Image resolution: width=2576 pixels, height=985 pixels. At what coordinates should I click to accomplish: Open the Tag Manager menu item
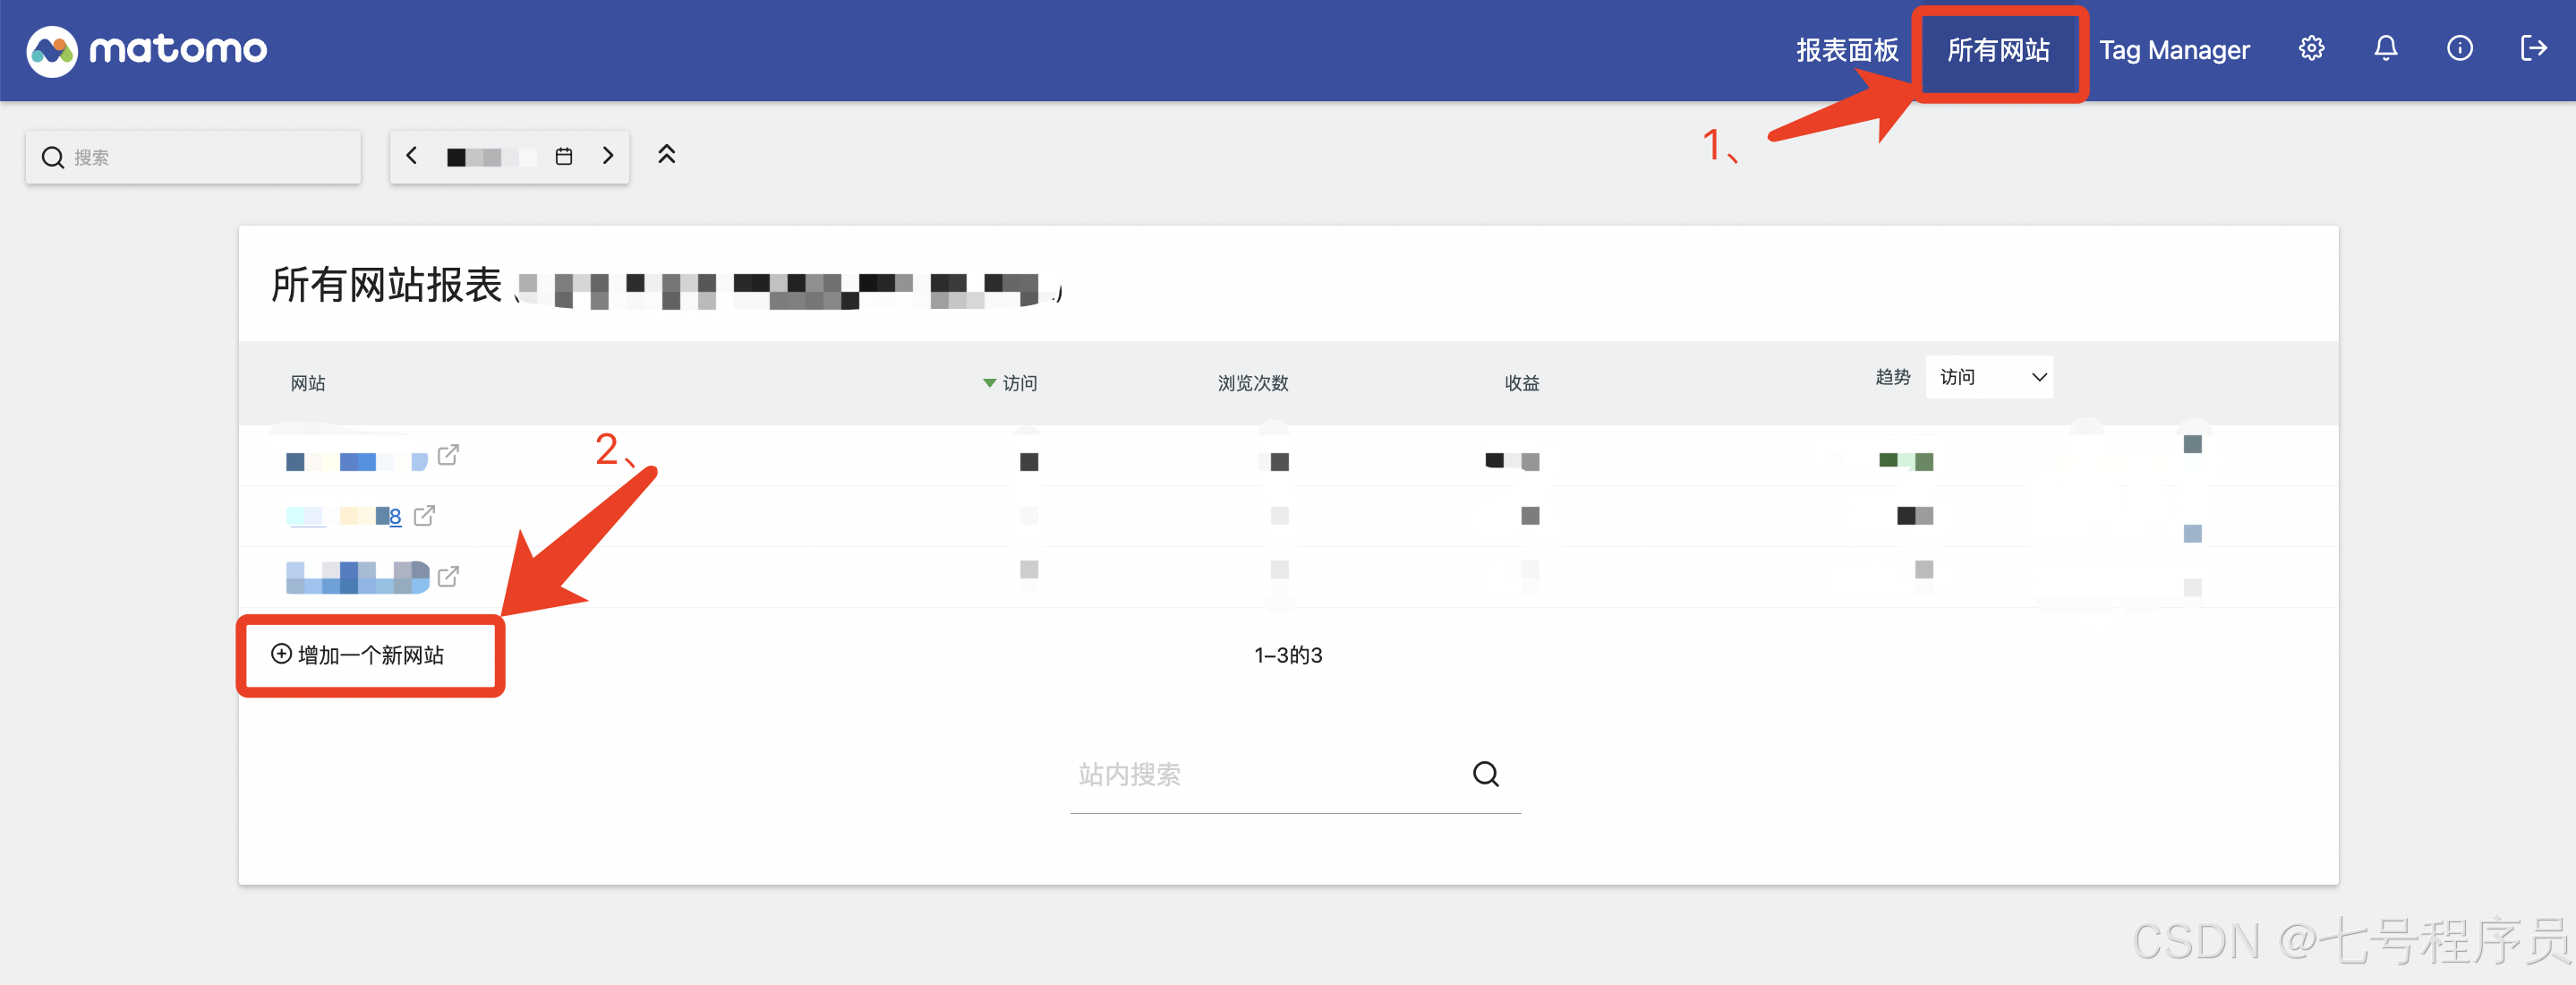click(2173, 50)
